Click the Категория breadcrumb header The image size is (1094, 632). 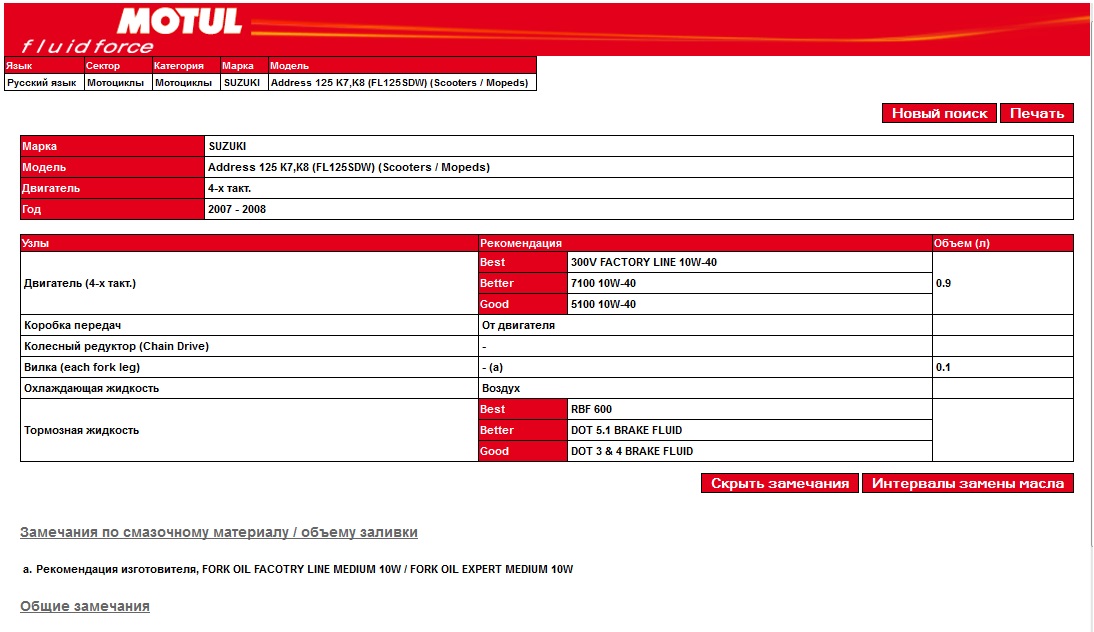click(185, 66)
